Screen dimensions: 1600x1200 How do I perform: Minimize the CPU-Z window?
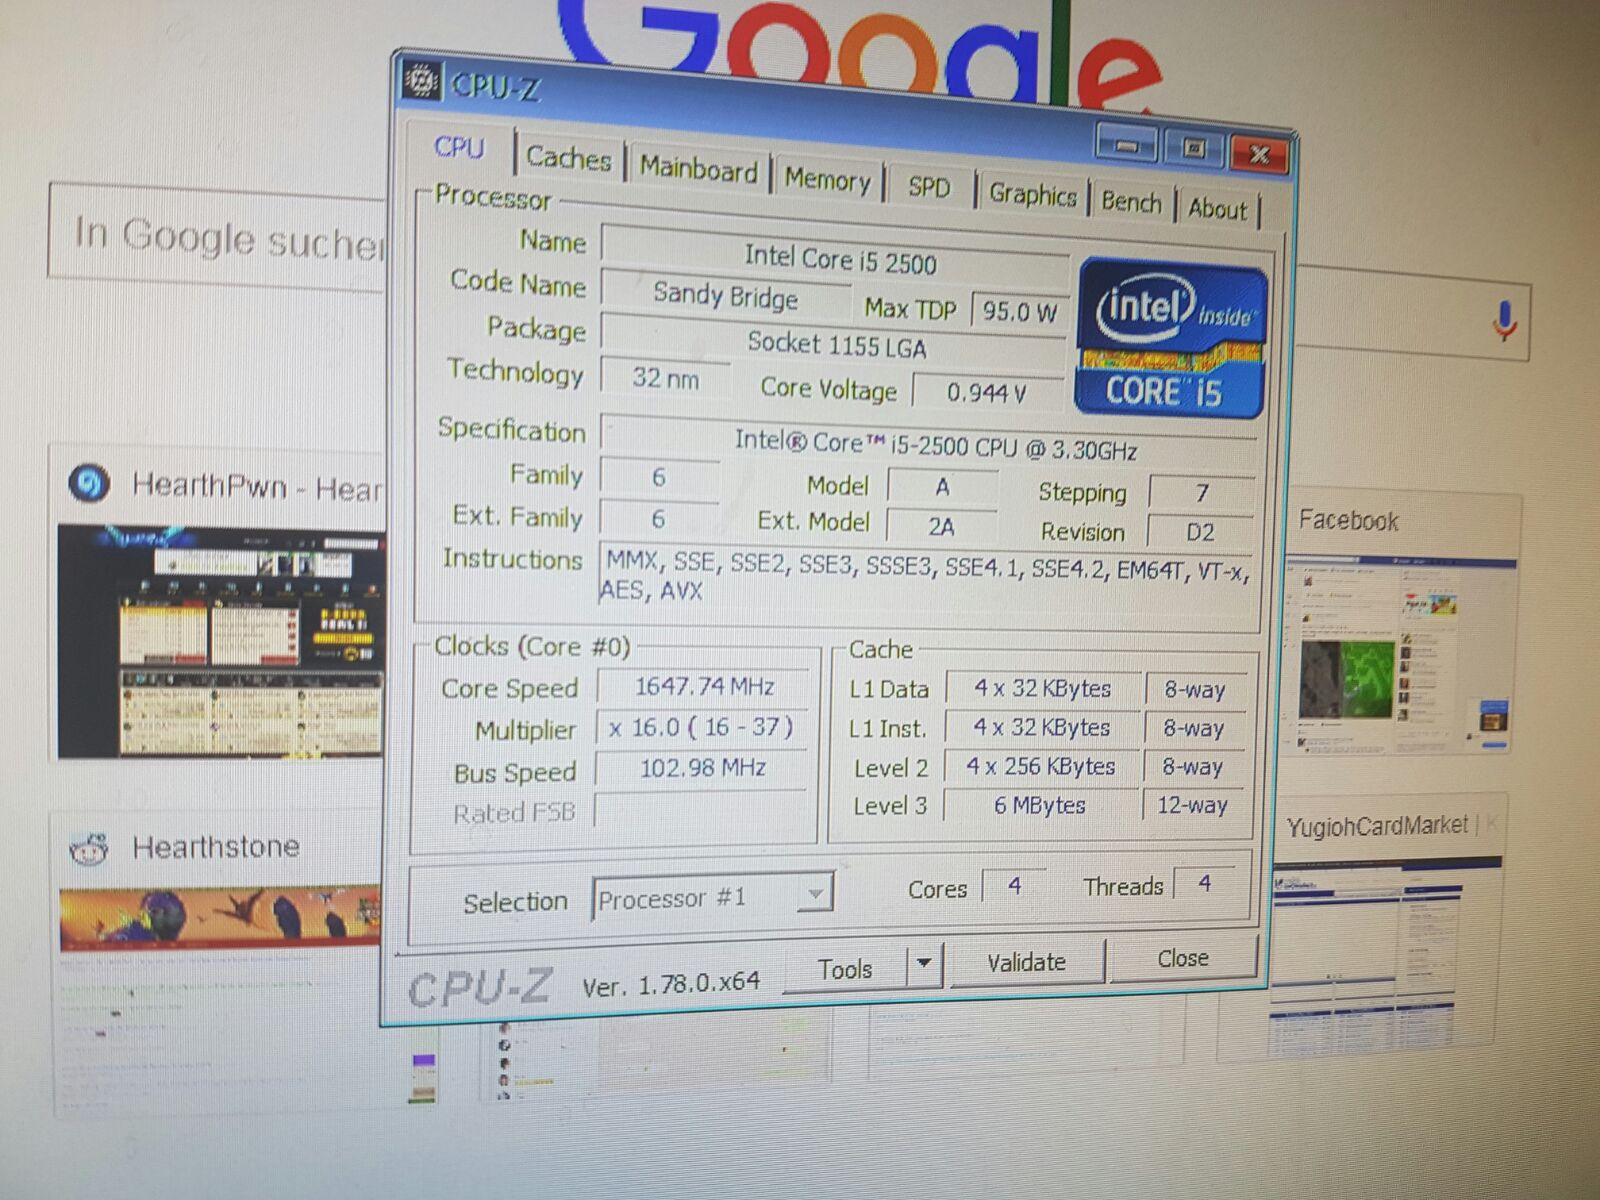pos(1127,146)
